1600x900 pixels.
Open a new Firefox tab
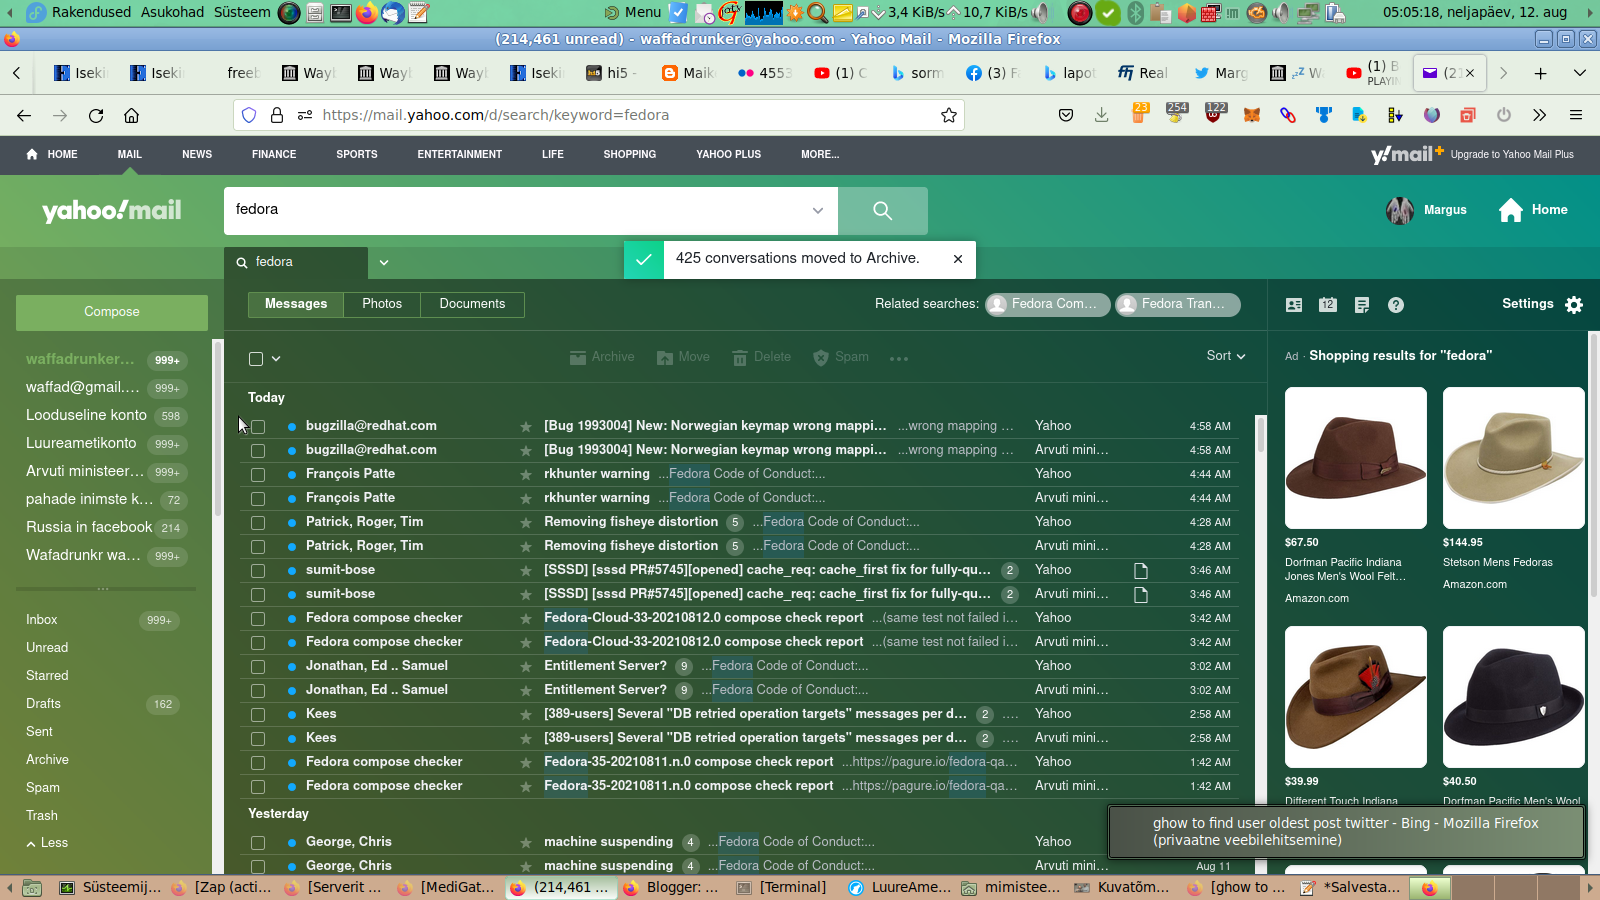click(x=1541, y=73)
